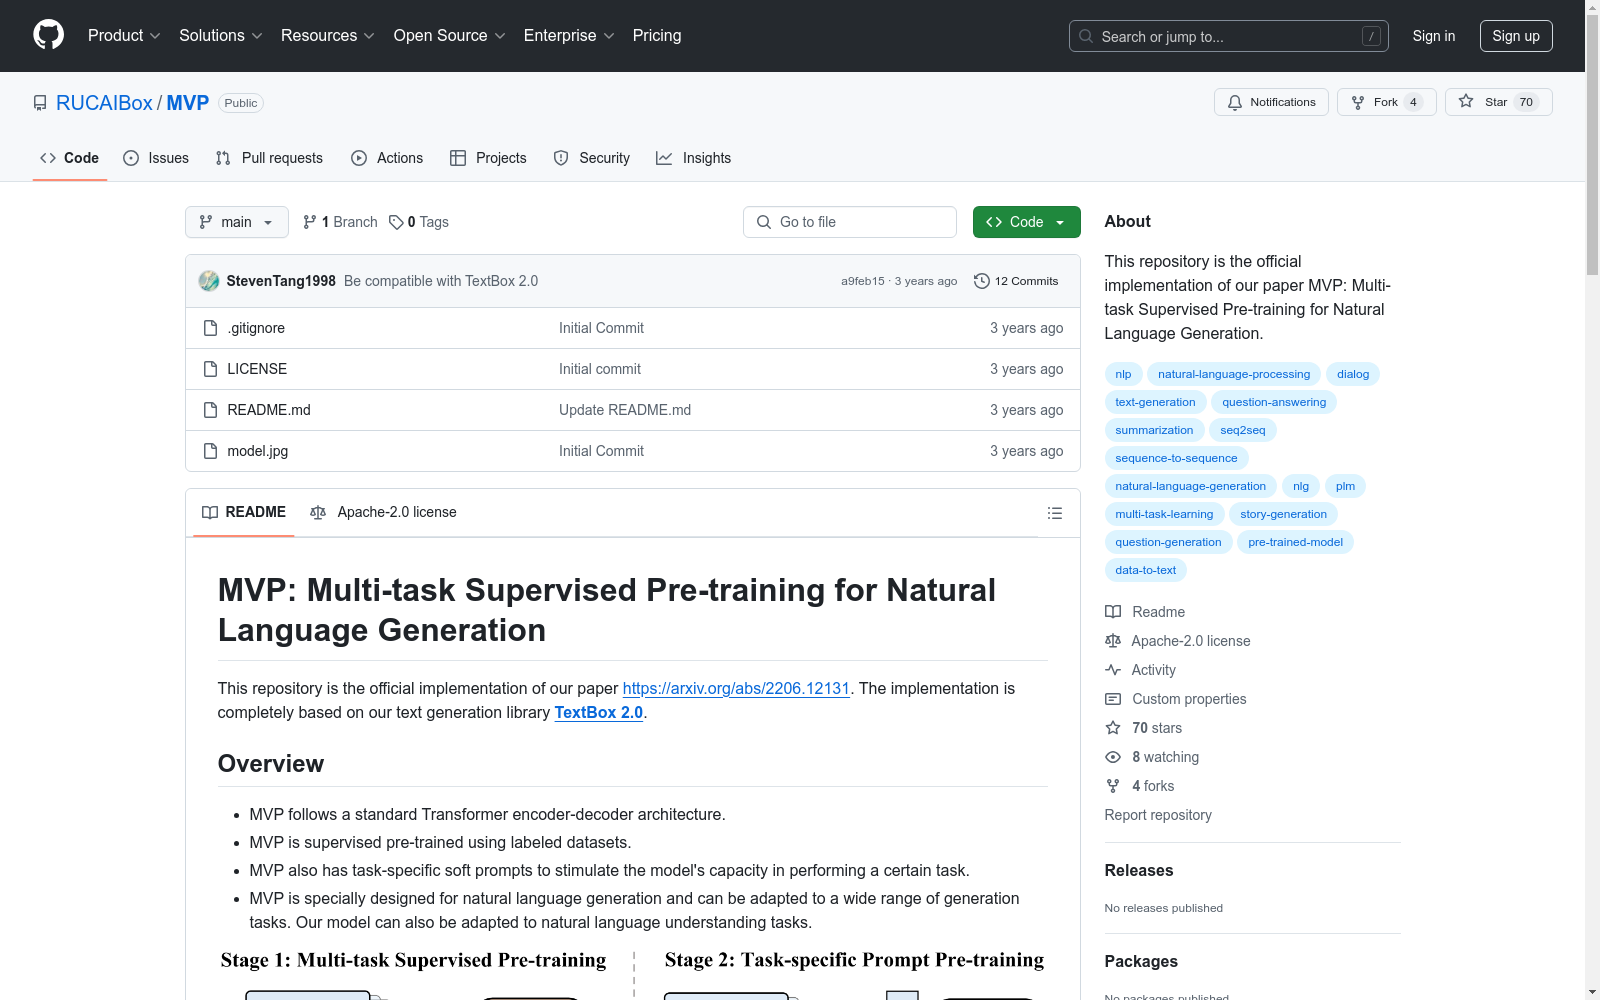Switch to the Security tab
The image size is (1600, 1000).
(592, 158)
